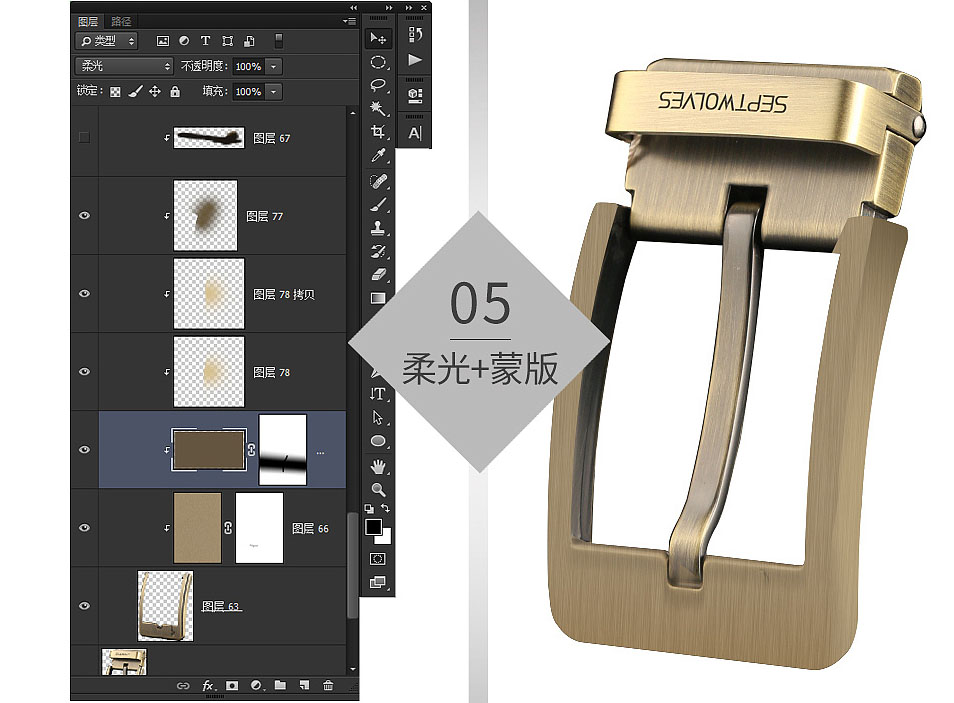Open the Character panel icon

tap(415, 133)
